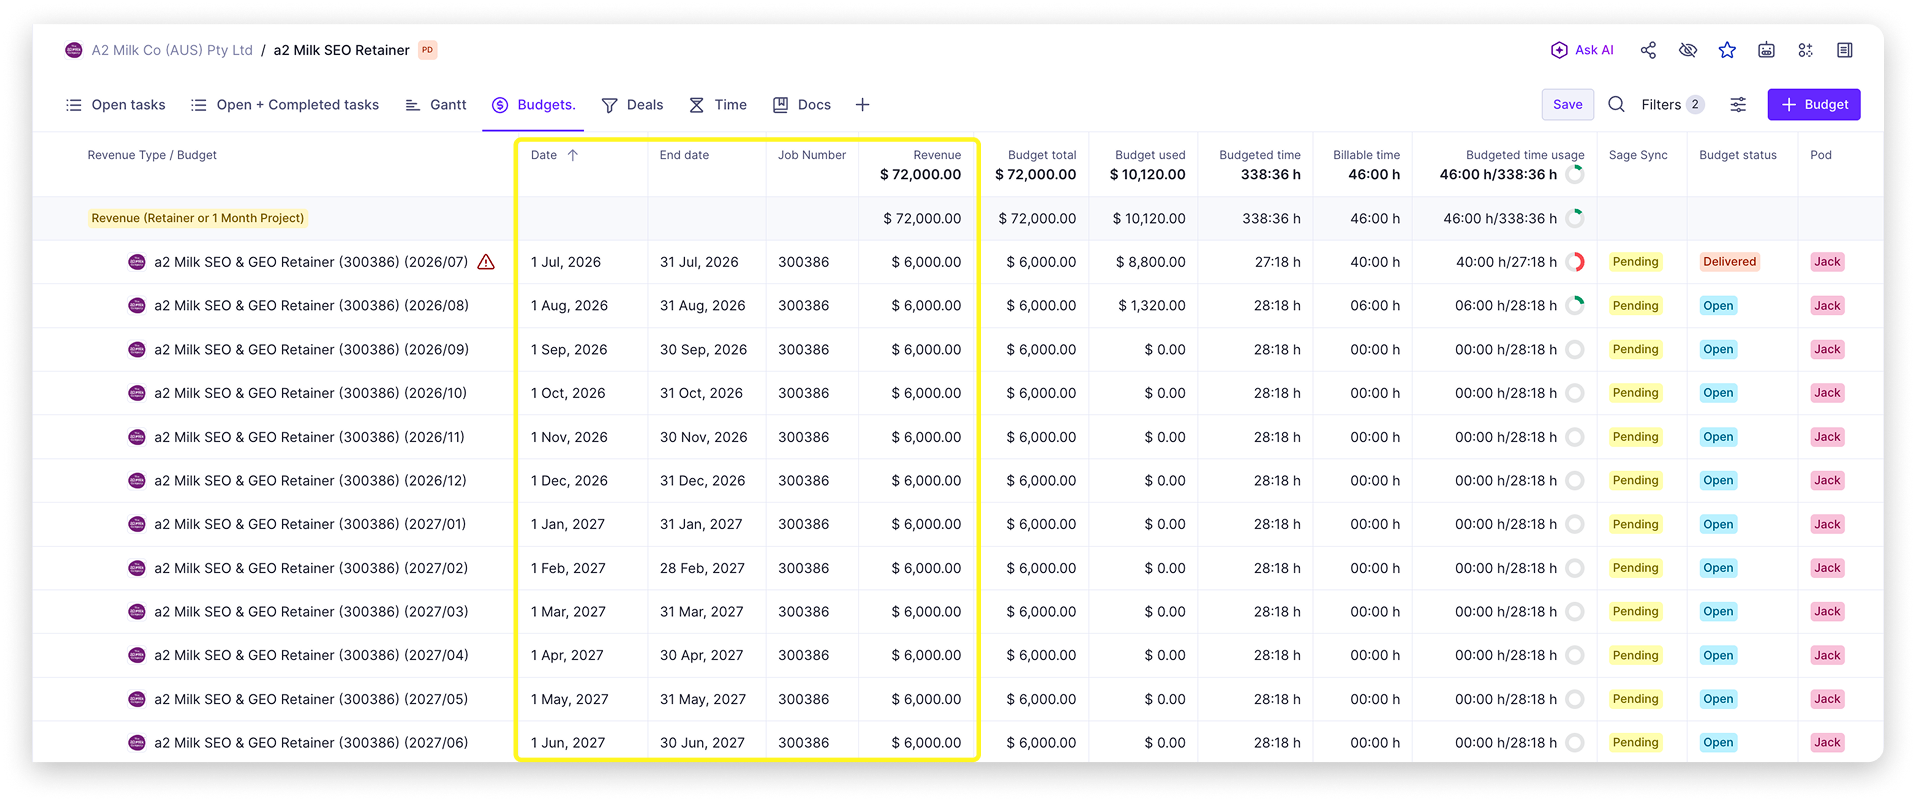
Task: Open the Filters 2 control
Action: [1672, 104]
